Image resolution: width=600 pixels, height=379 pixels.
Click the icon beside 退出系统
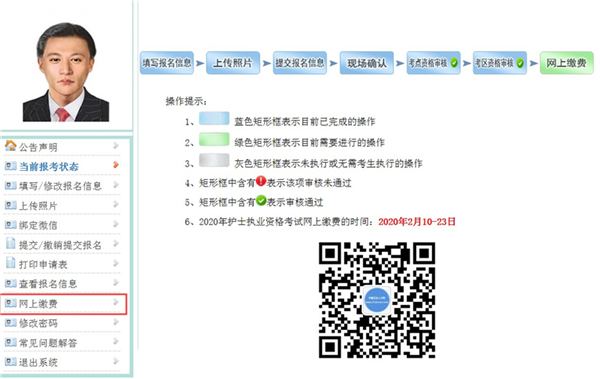(x=10, y=361)
